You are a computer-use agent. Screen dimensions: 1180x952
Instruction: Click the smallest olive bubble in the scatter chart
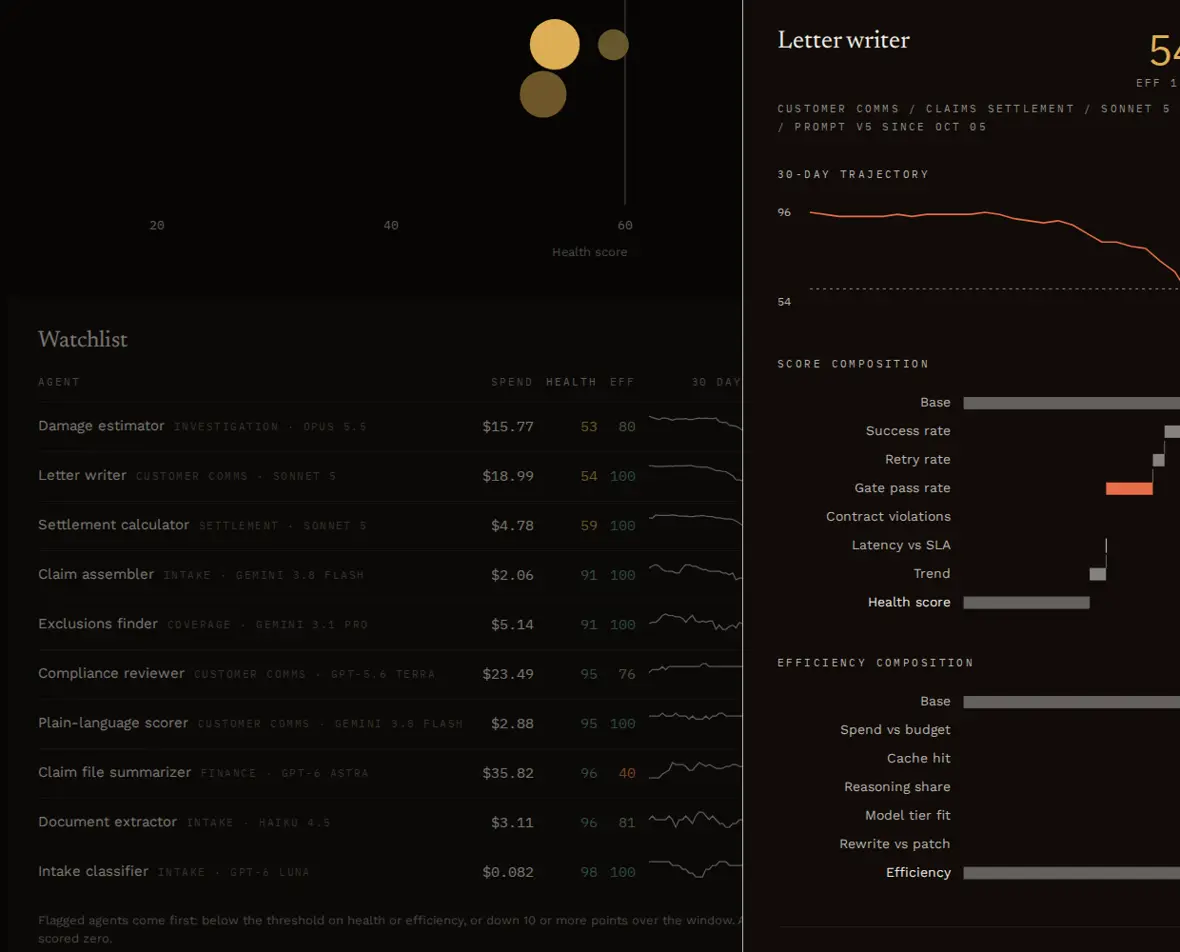click(613, 45)
